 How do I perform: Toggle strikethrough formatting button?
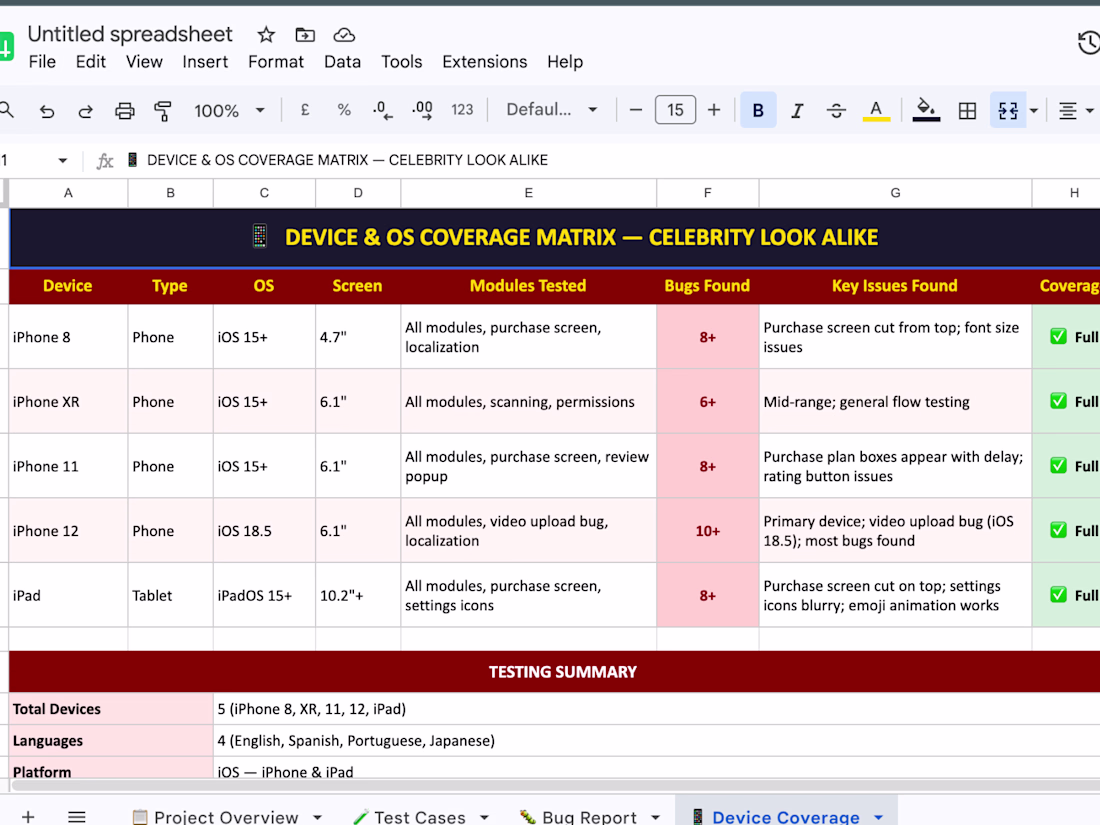836,110
